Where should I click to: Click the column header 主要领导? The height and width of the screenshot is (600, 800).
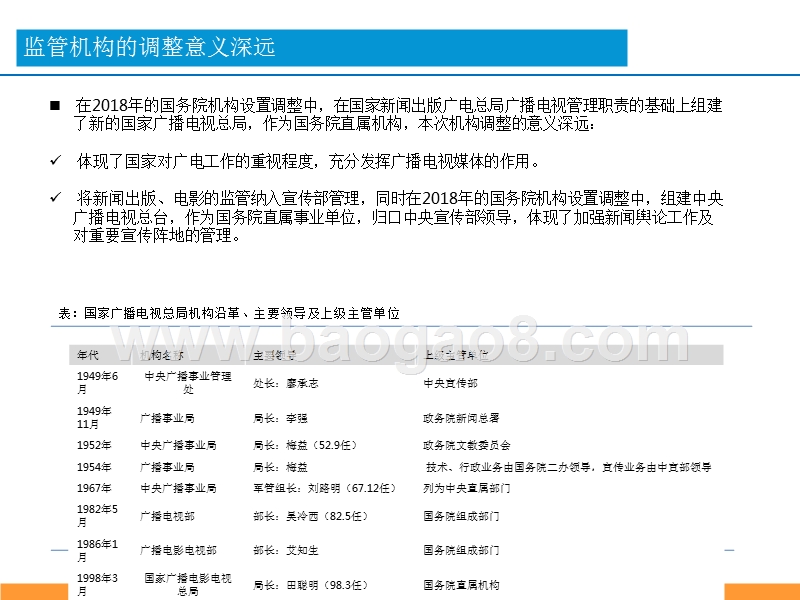274,355
